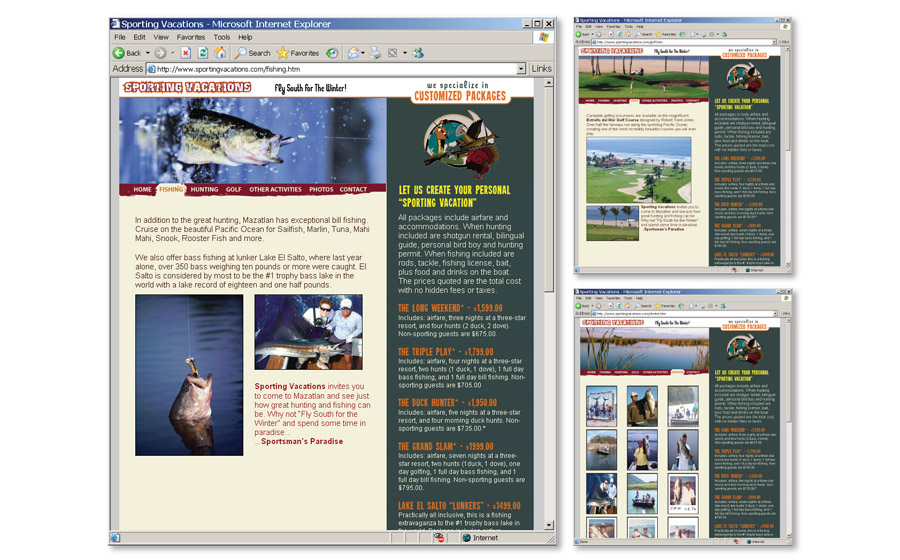Expand the Address bar dropdown arrow
Viewport: 900px width, 560px height.
[x=521, y=69]
